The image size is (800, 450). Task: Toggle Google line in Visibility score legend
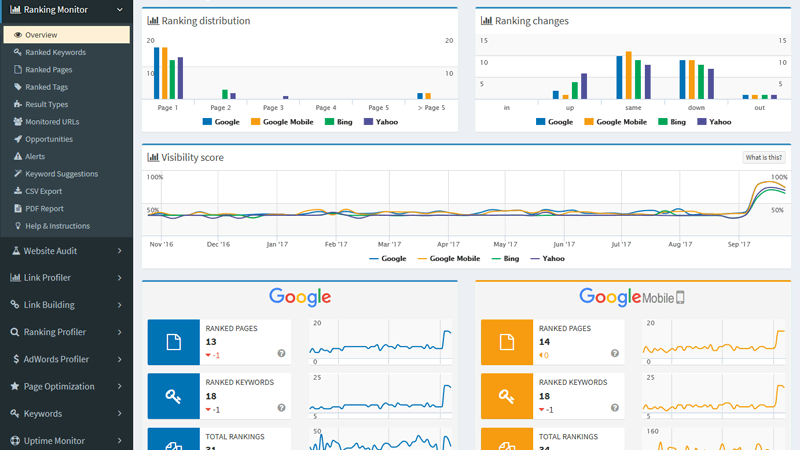388,259
